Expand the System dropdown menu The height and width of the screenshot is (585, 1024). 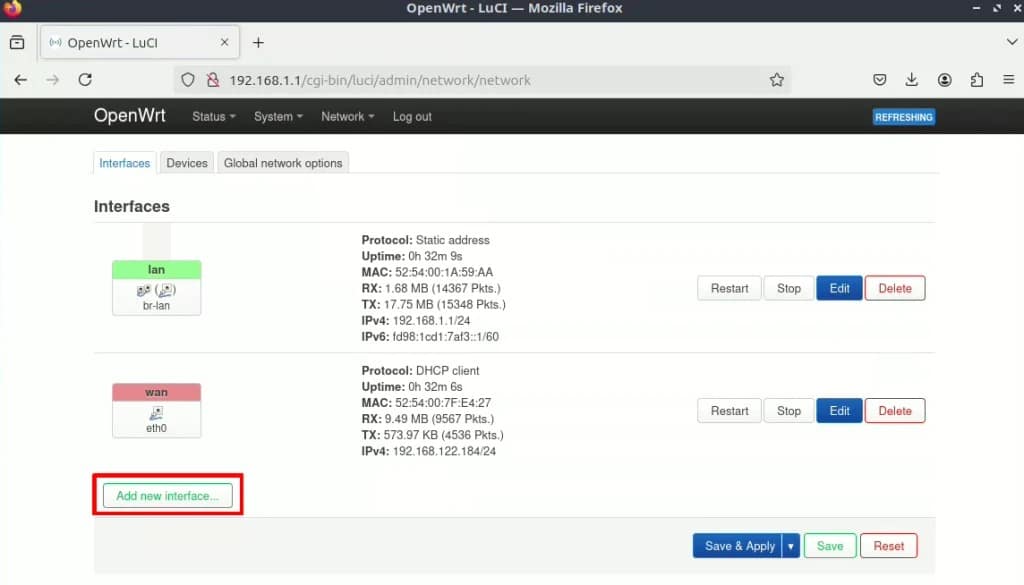click(278, 116)
